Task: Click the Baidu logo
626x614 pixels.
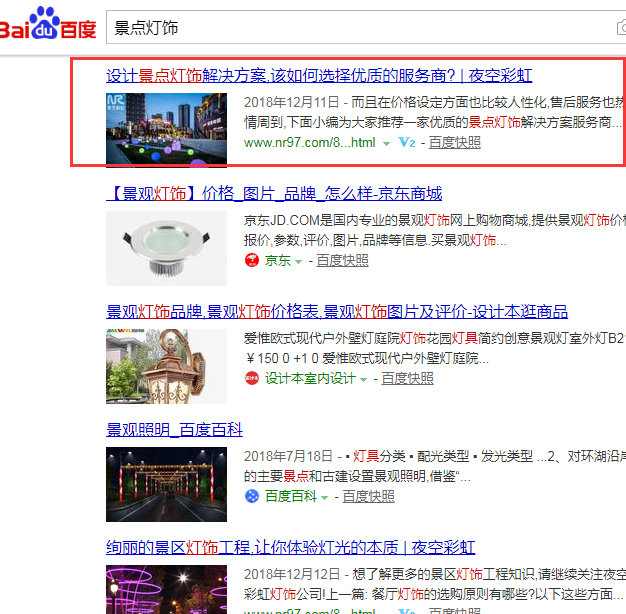Action: pos(48,24)
